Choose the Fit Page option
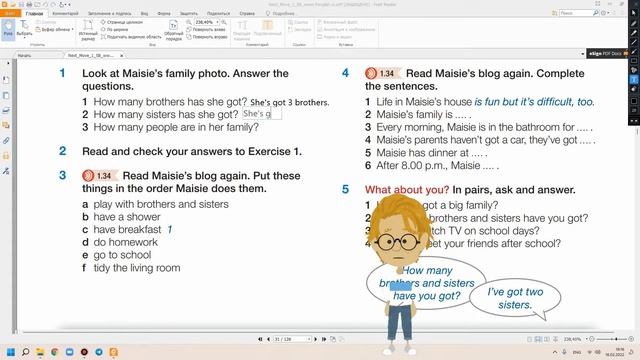Screen dimensions: 640x360 click(122, 22)
